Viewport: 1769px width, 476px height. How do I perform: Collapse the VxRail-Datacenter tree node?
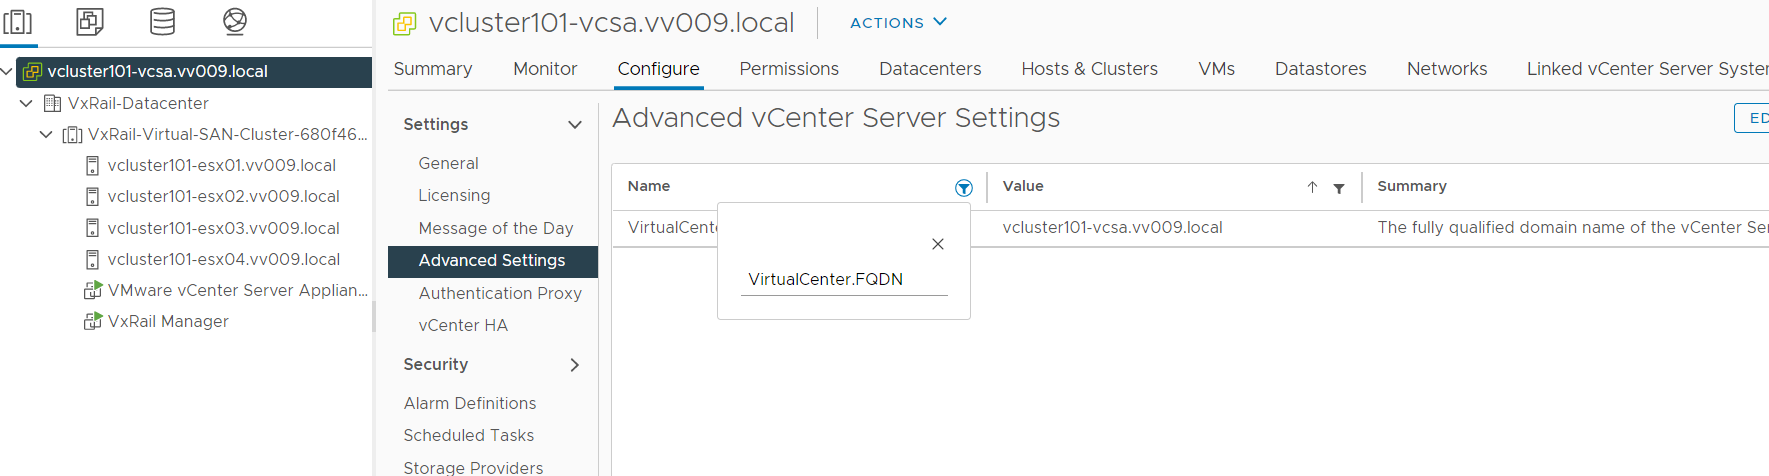pyautogui.click(x=27, y=103)
